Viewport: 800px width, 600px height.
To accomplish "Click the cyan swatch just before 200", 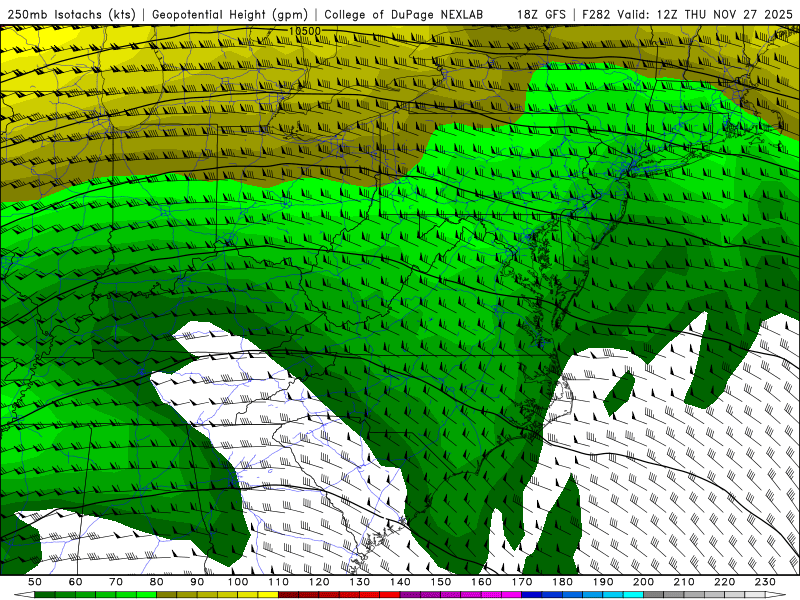I will pyautogui.click(x=634, y=595).
